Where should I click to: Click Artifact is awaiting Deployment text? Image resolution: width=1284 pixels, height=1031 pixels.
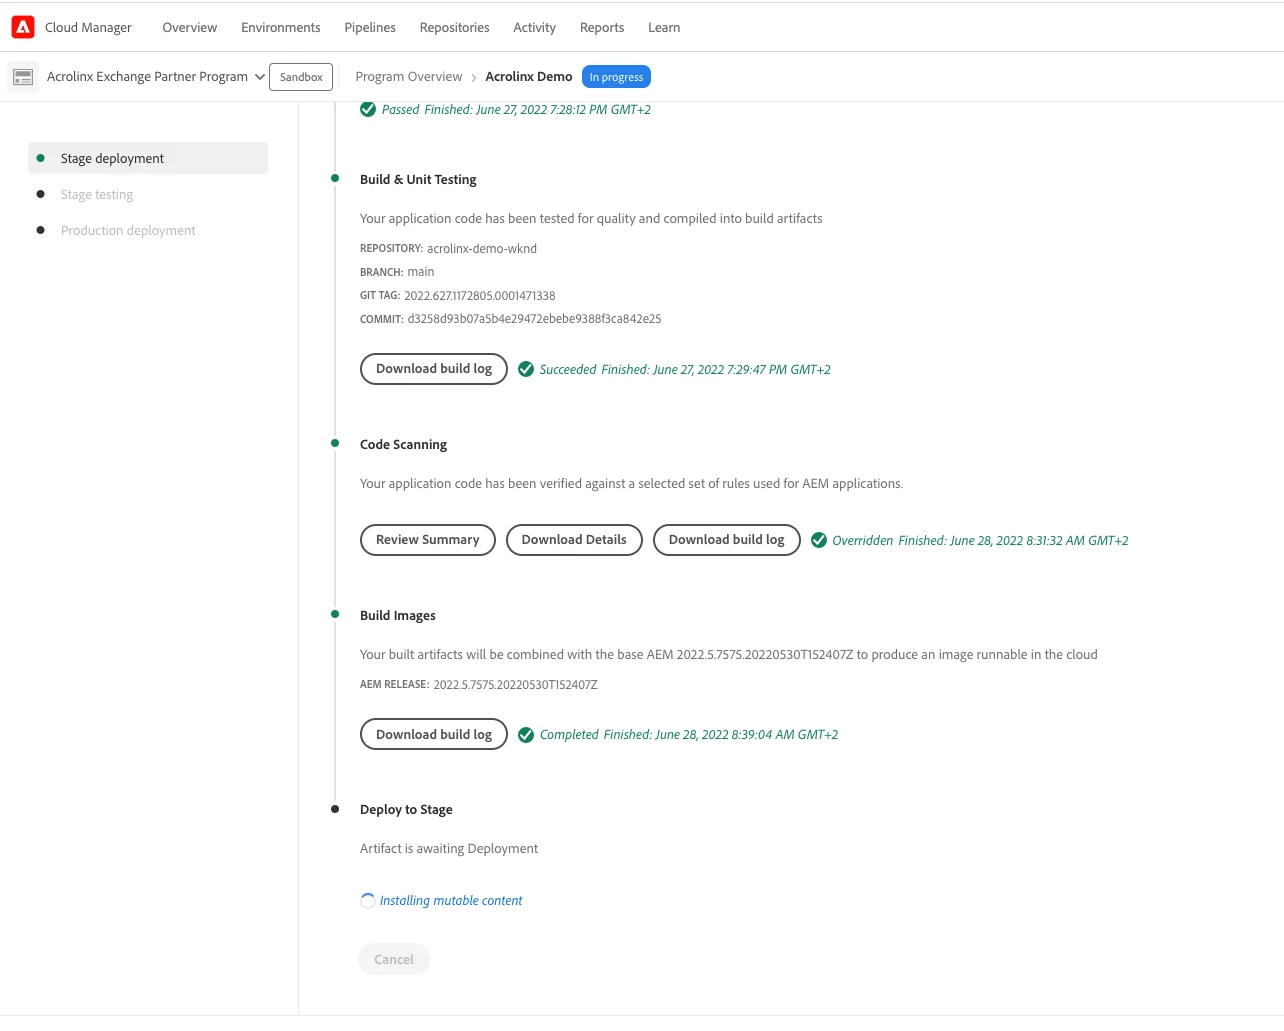pyautogui.click(x=449, y=849)
